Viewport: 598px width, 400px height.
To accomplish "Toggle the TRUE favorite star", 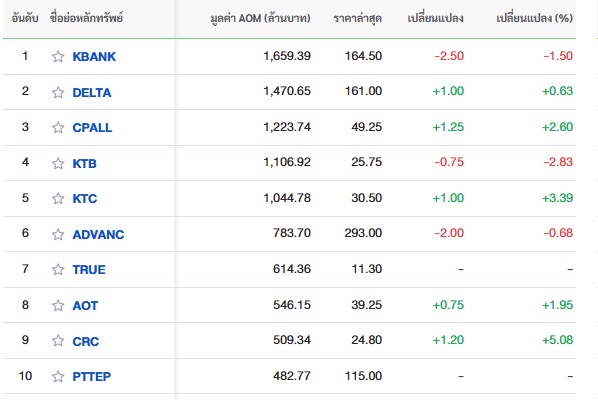I will tap(58, 269).
